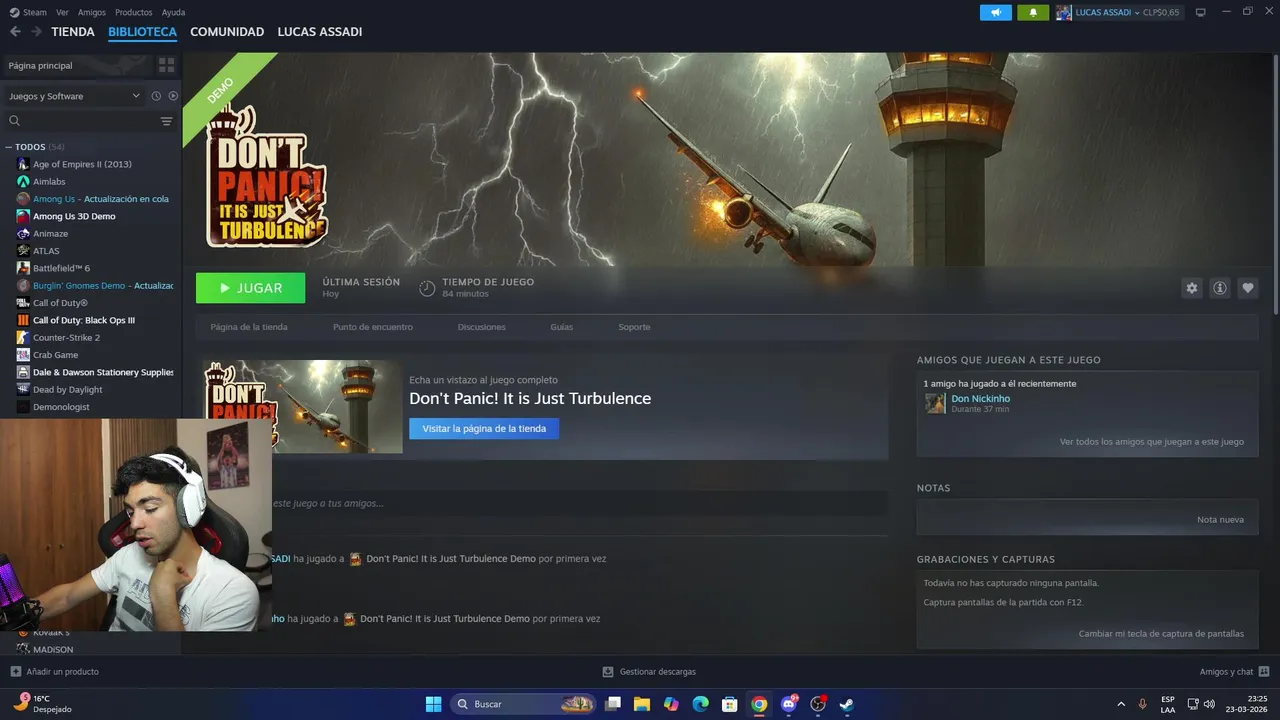
Task: Open Discord from the taskbar
Action: click(789, 704)
